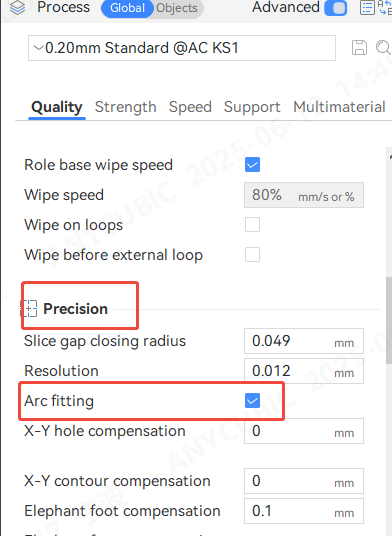Click the compare presets icon at top right
The height and width of the screenshot is (536, 392).
[x=385, y=8]
